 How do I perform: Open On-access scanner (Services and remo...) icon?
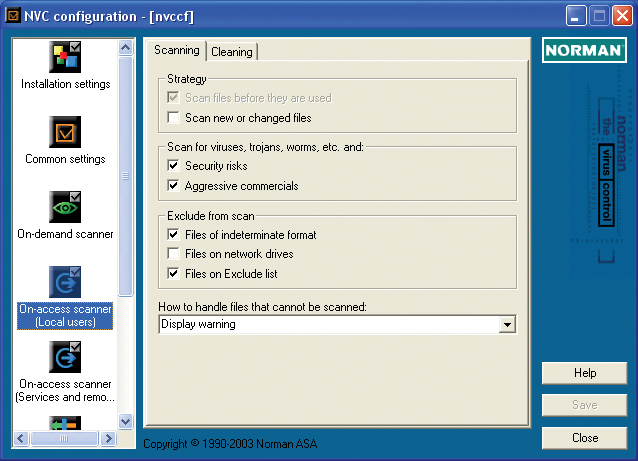tap(65, 357)
